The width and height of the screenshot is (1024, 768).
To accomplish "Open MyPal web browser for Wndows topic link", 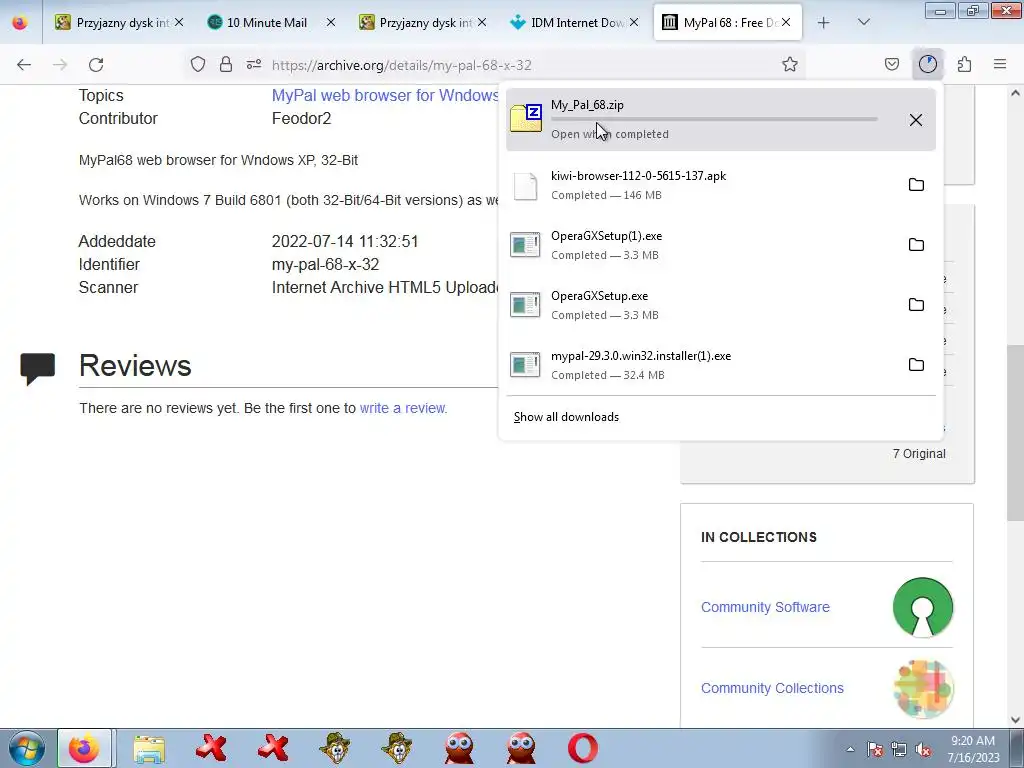I will [385, 95].
